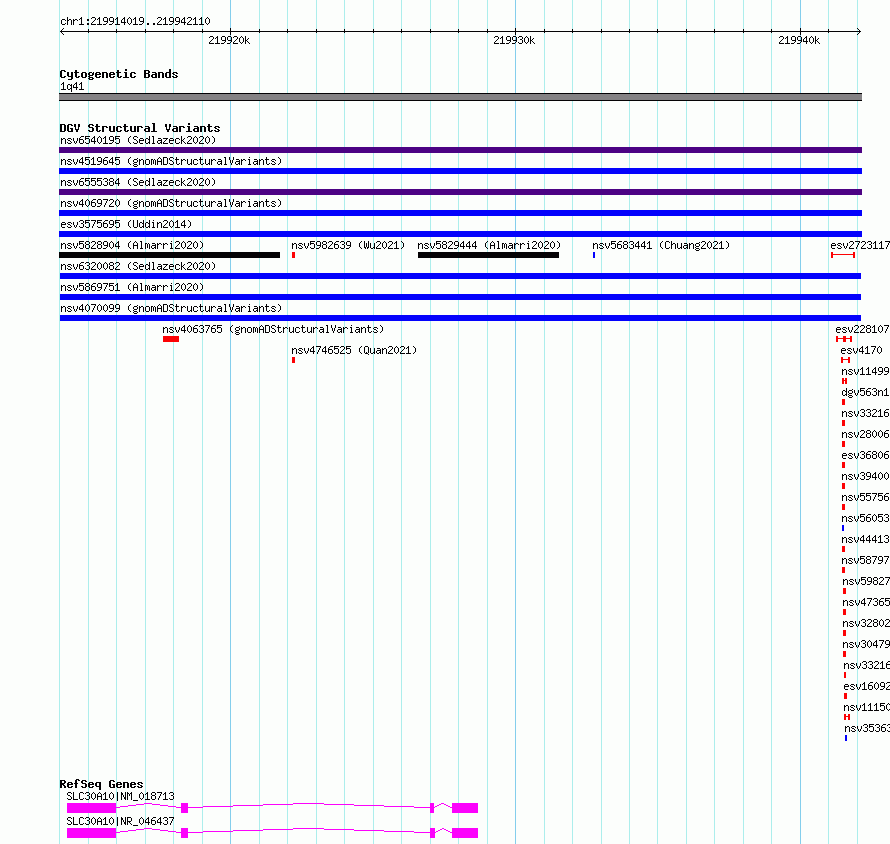The image size is (890, 844).
Task: Click the nsv4069720 gnomAD variant label
Action: pyautogui.click(x=171, y=203)
